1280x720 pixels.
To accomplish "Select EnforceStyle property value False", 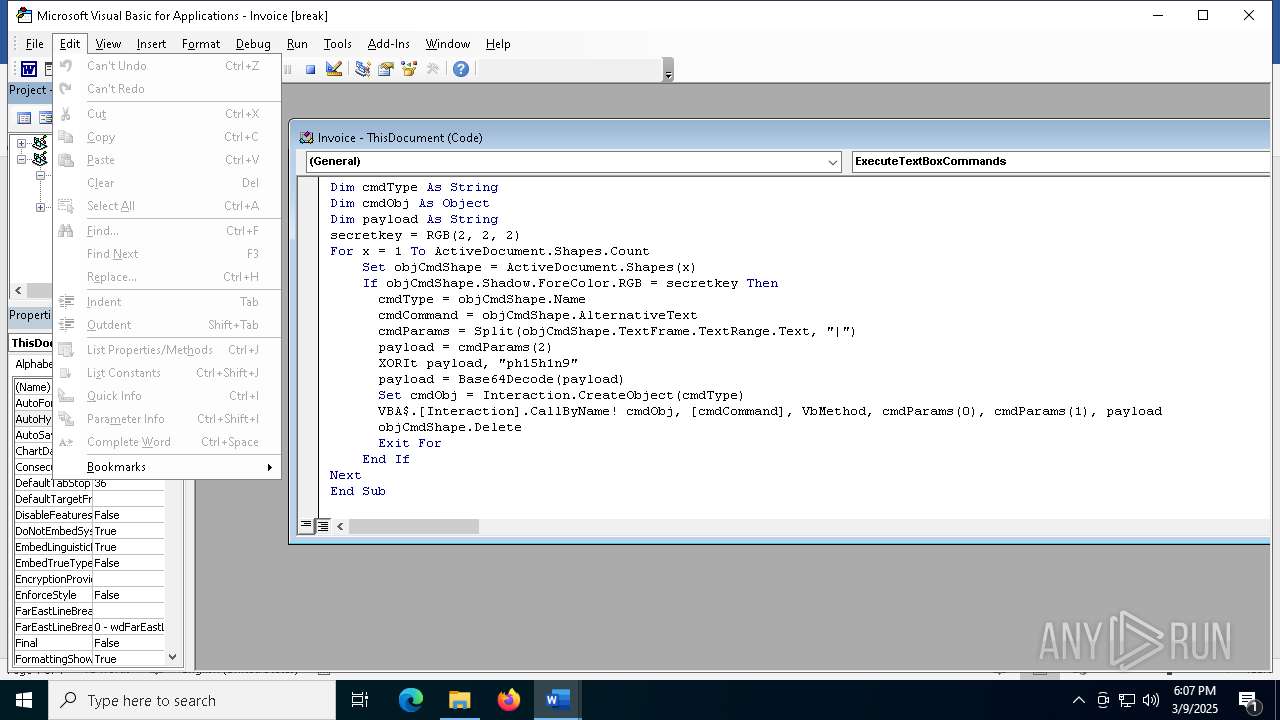I will tap(128, 595).
